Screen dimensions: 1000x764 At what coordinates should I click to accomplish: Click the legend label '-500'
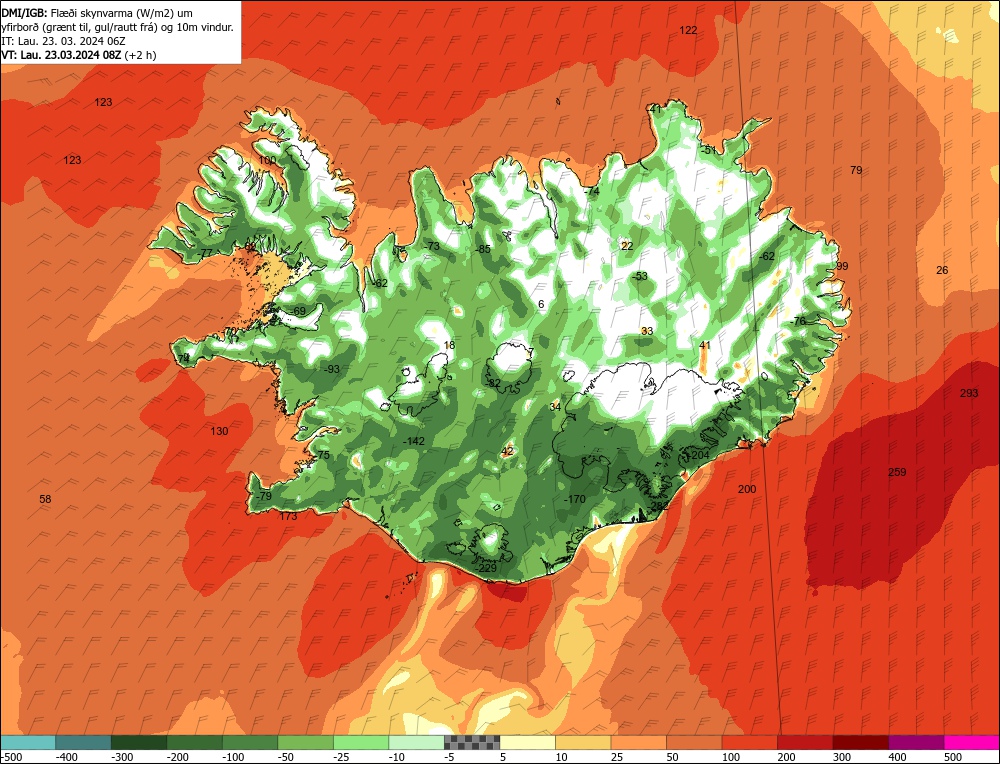pos(12,757)
